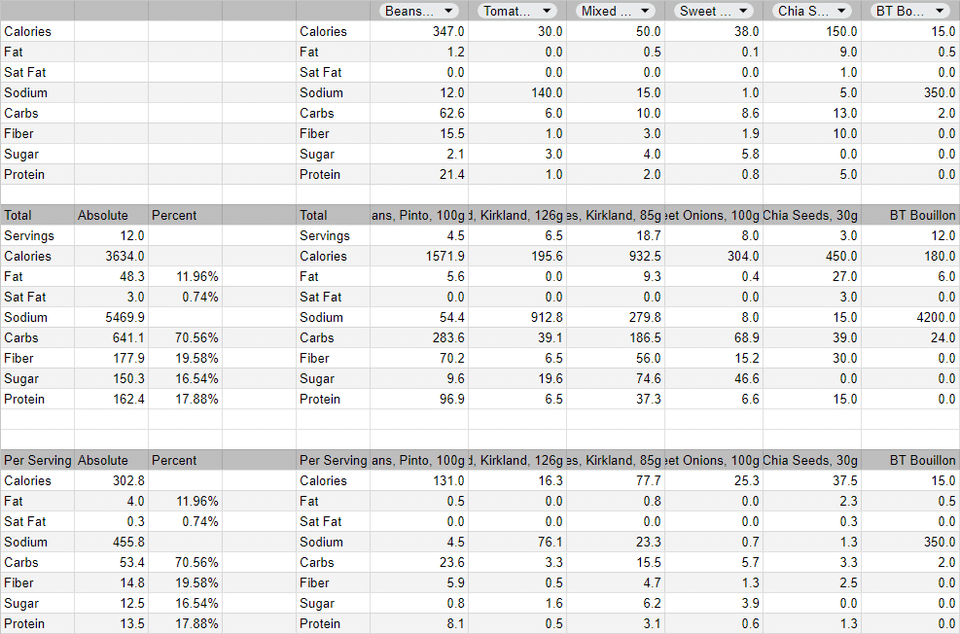The height and width of the screenshot is (634, 960).
Task: Select the Per Serving Calories cell 302.8
Action: tap(111, 480)
